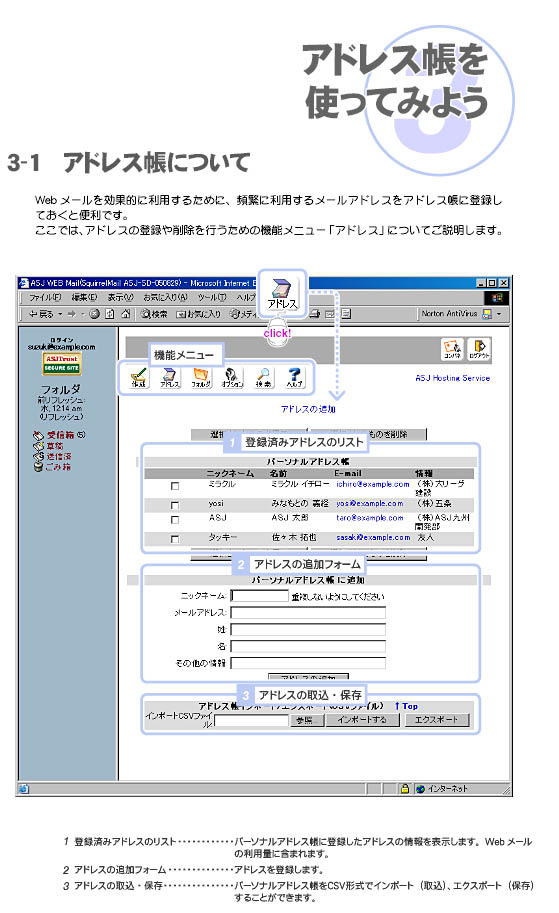Image resolution: width=559 pixels, height=913 pixels.
Task: Open the 草稿 drafts folder
Action: (55, 446)
